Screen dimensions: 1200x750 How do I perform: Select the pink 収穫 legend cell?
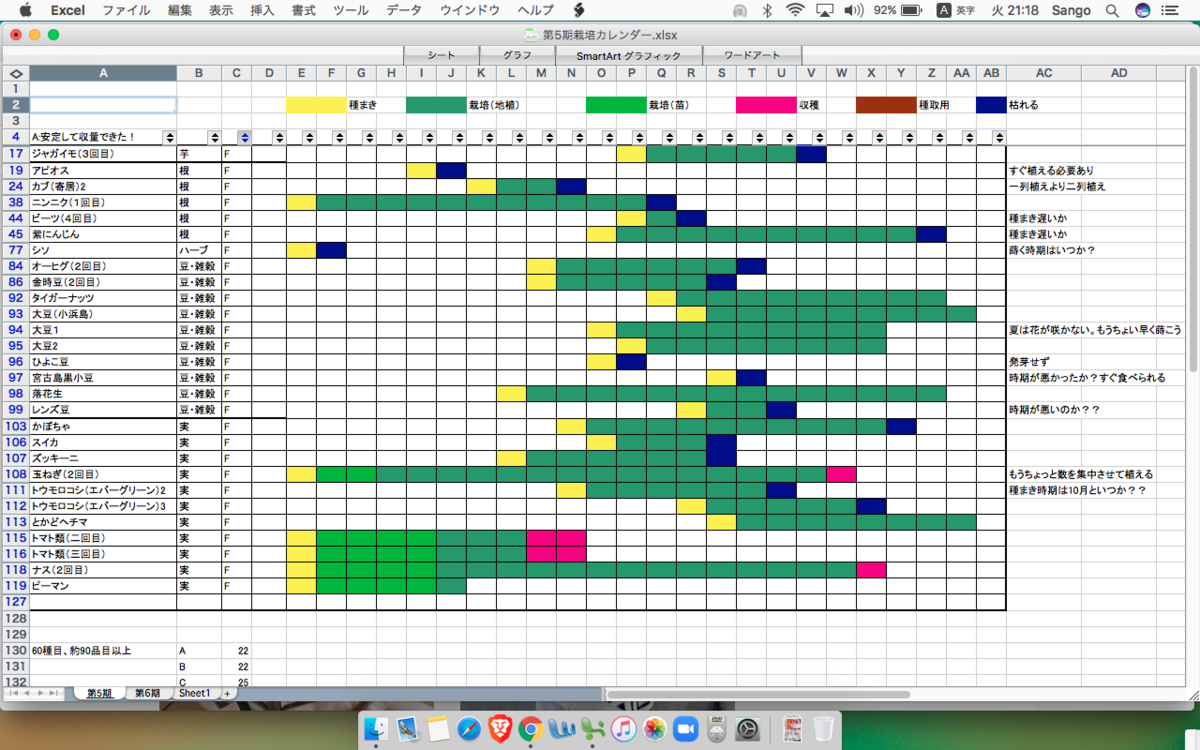coord(766,105)
